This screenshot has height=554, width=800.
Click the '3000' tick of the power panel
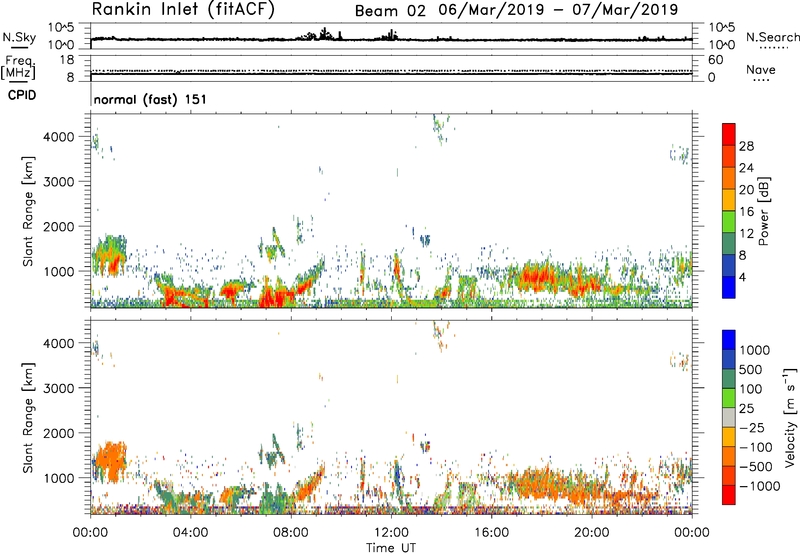pyautogui.click(x=59, y=182)
